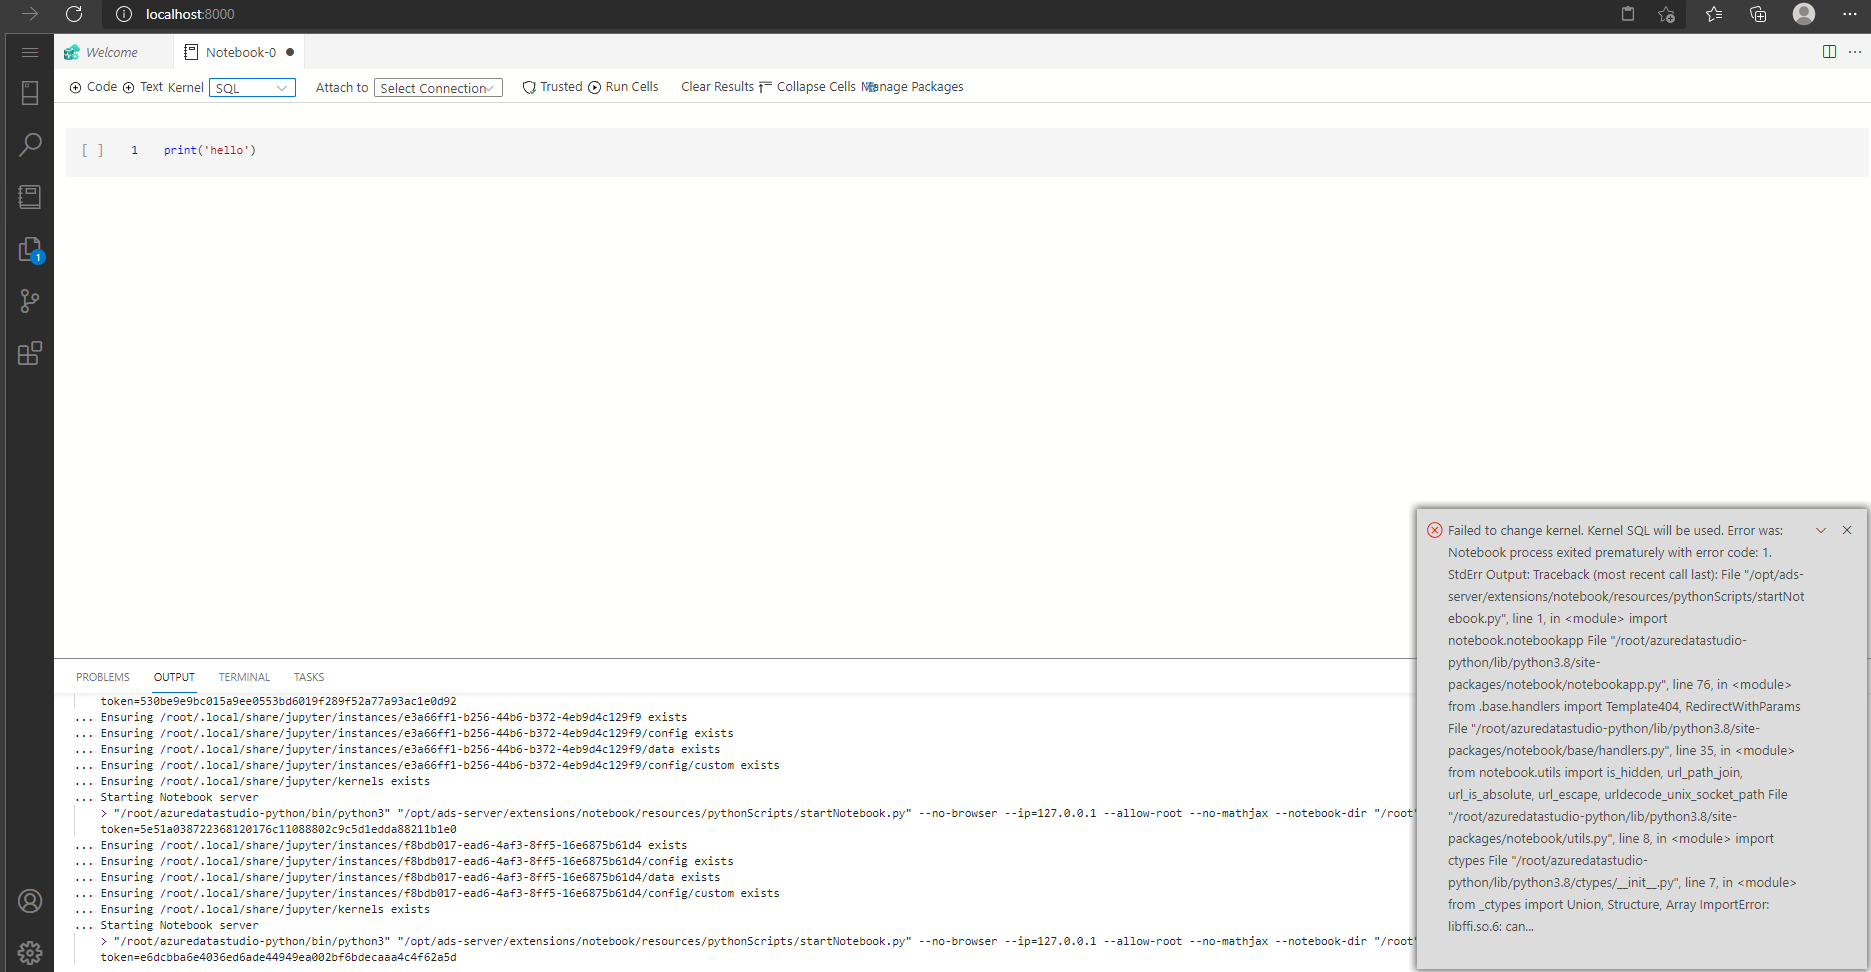Viewport: 1871px width, 972px height.
Task: Switch to the TASKS panel tab
Action: [x=309, y=677]
